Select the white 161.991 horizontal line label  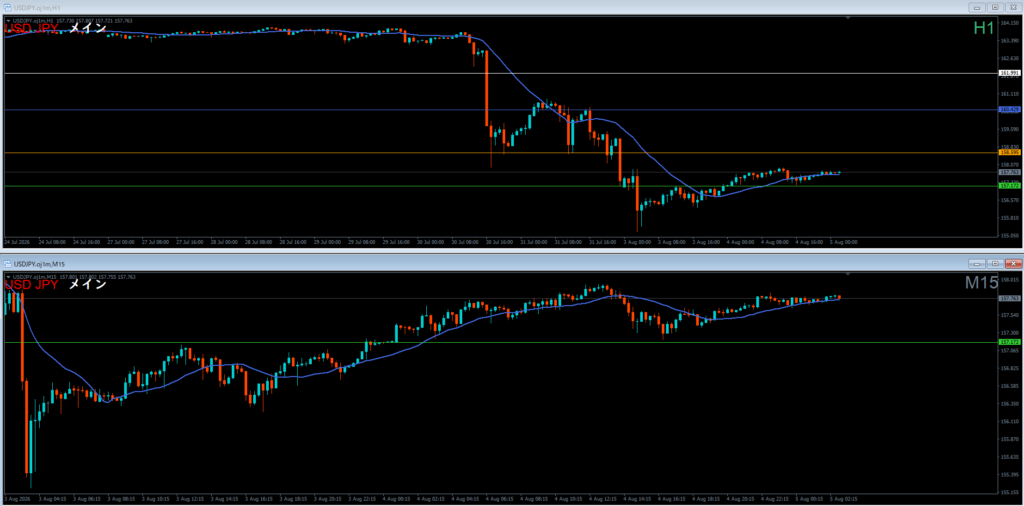click(1010, 73)
